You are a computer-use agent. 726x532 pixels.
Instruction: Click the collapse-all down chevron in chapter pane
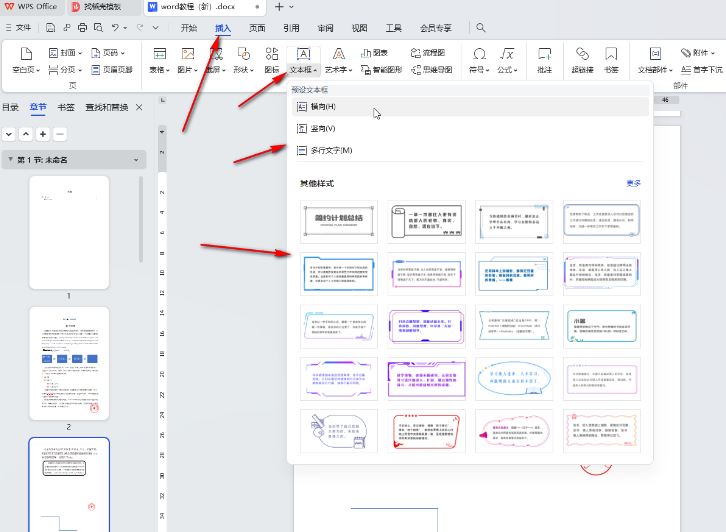tap(9, 134)
